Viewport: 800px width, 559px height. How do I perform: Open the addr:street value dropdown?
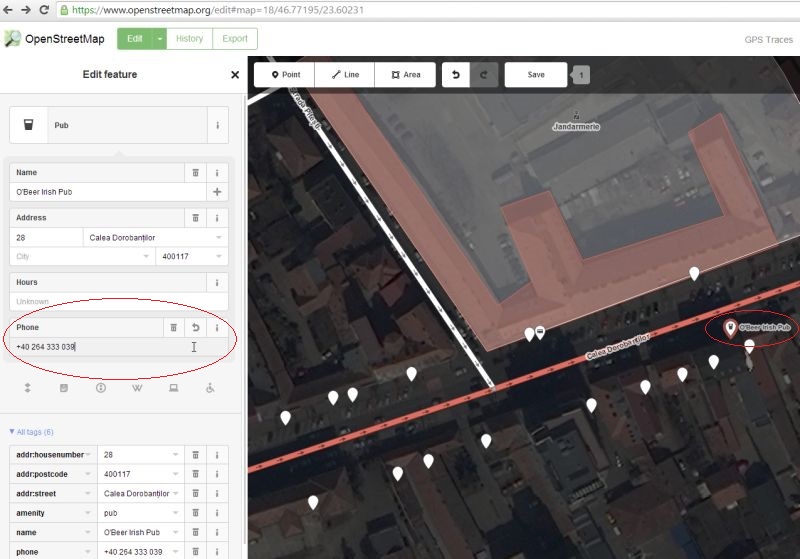175,494
